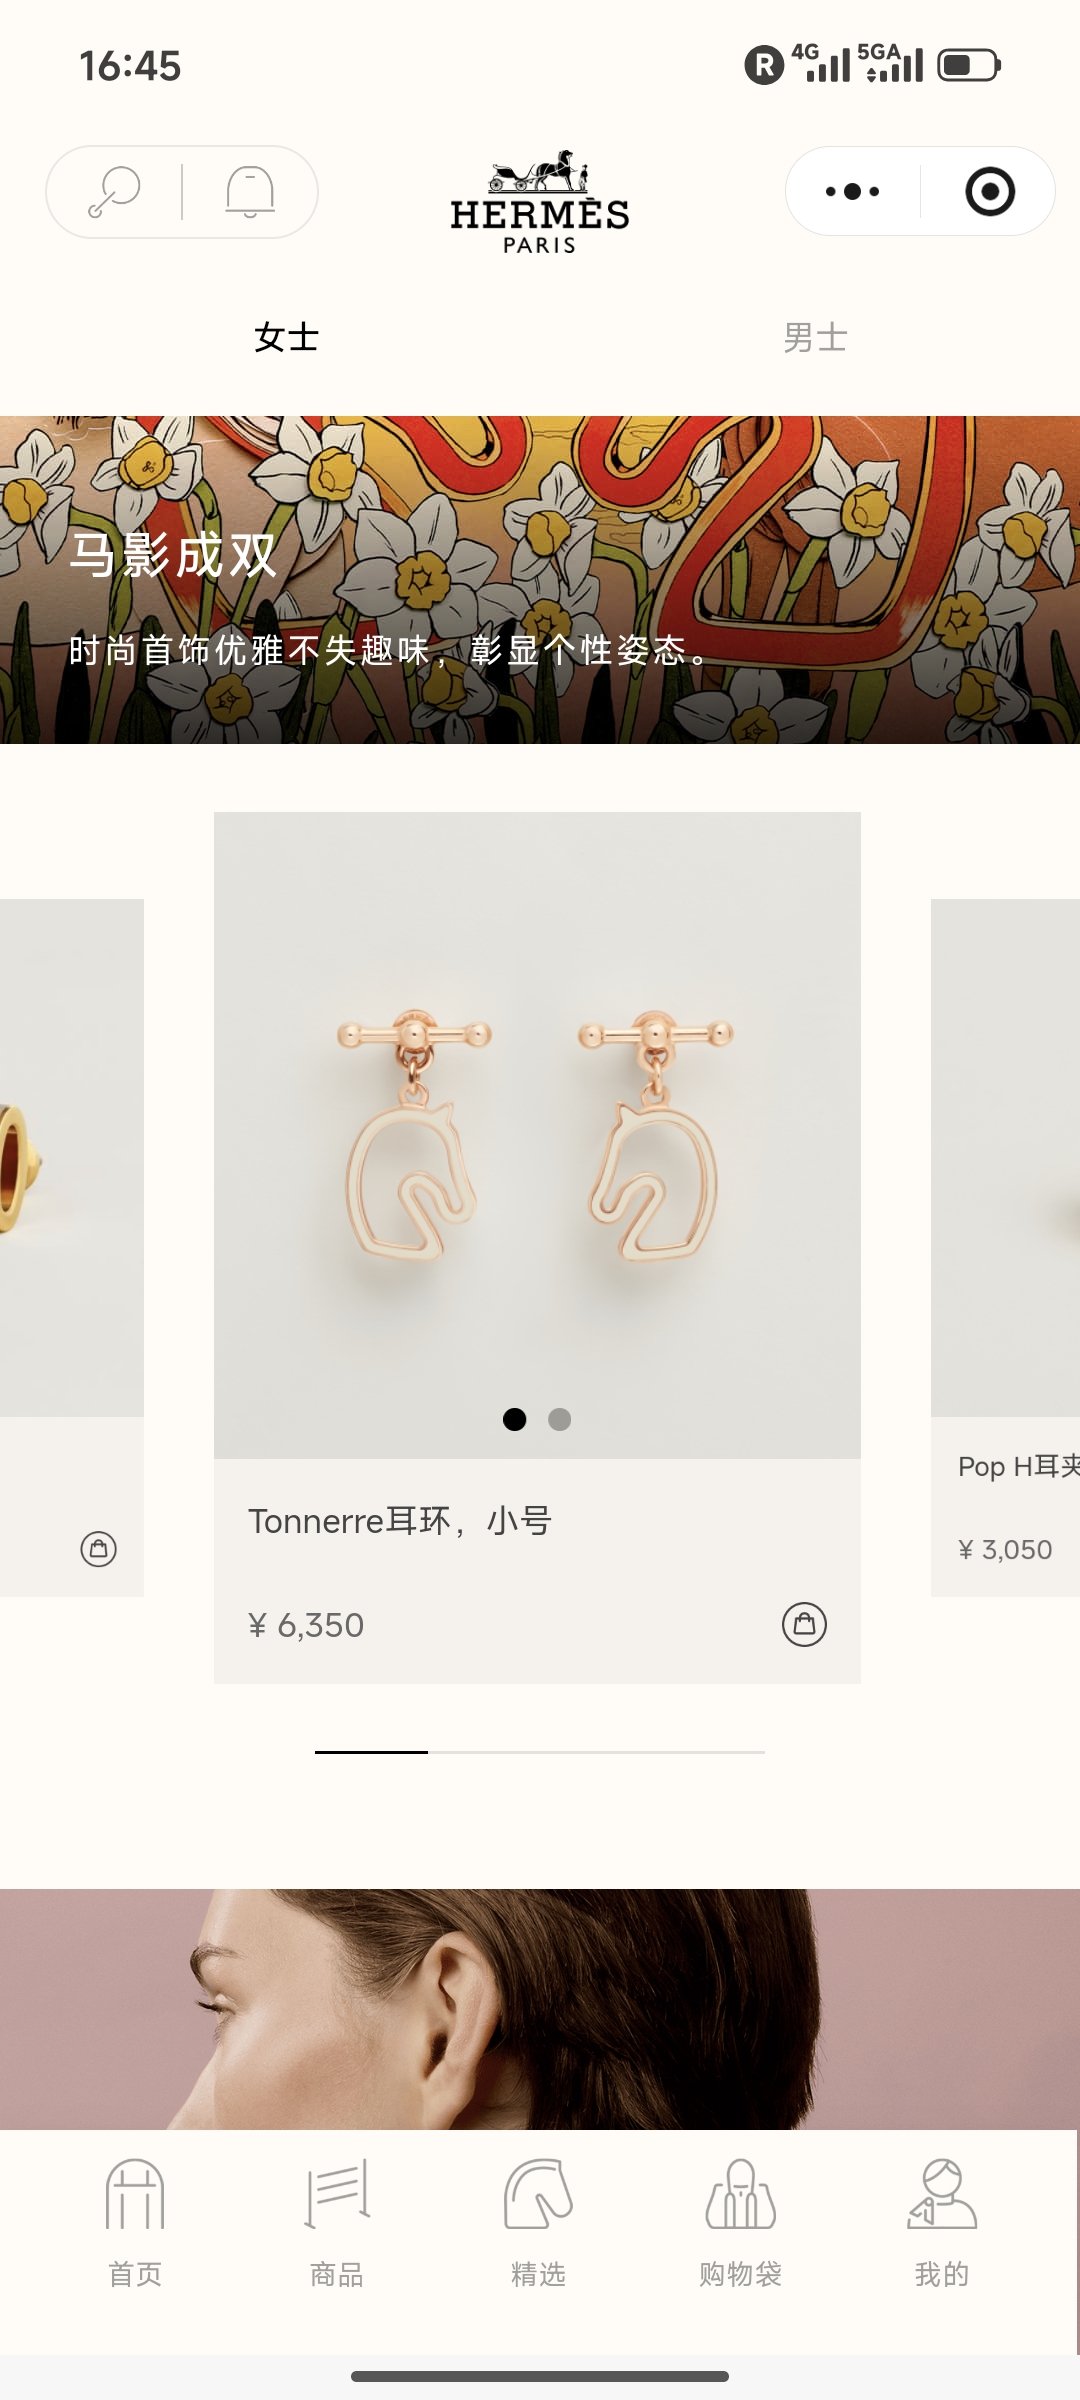1080x2400 pixels.
Task: Open Pop H耳夹 product card
Action: [1005, 1247]
